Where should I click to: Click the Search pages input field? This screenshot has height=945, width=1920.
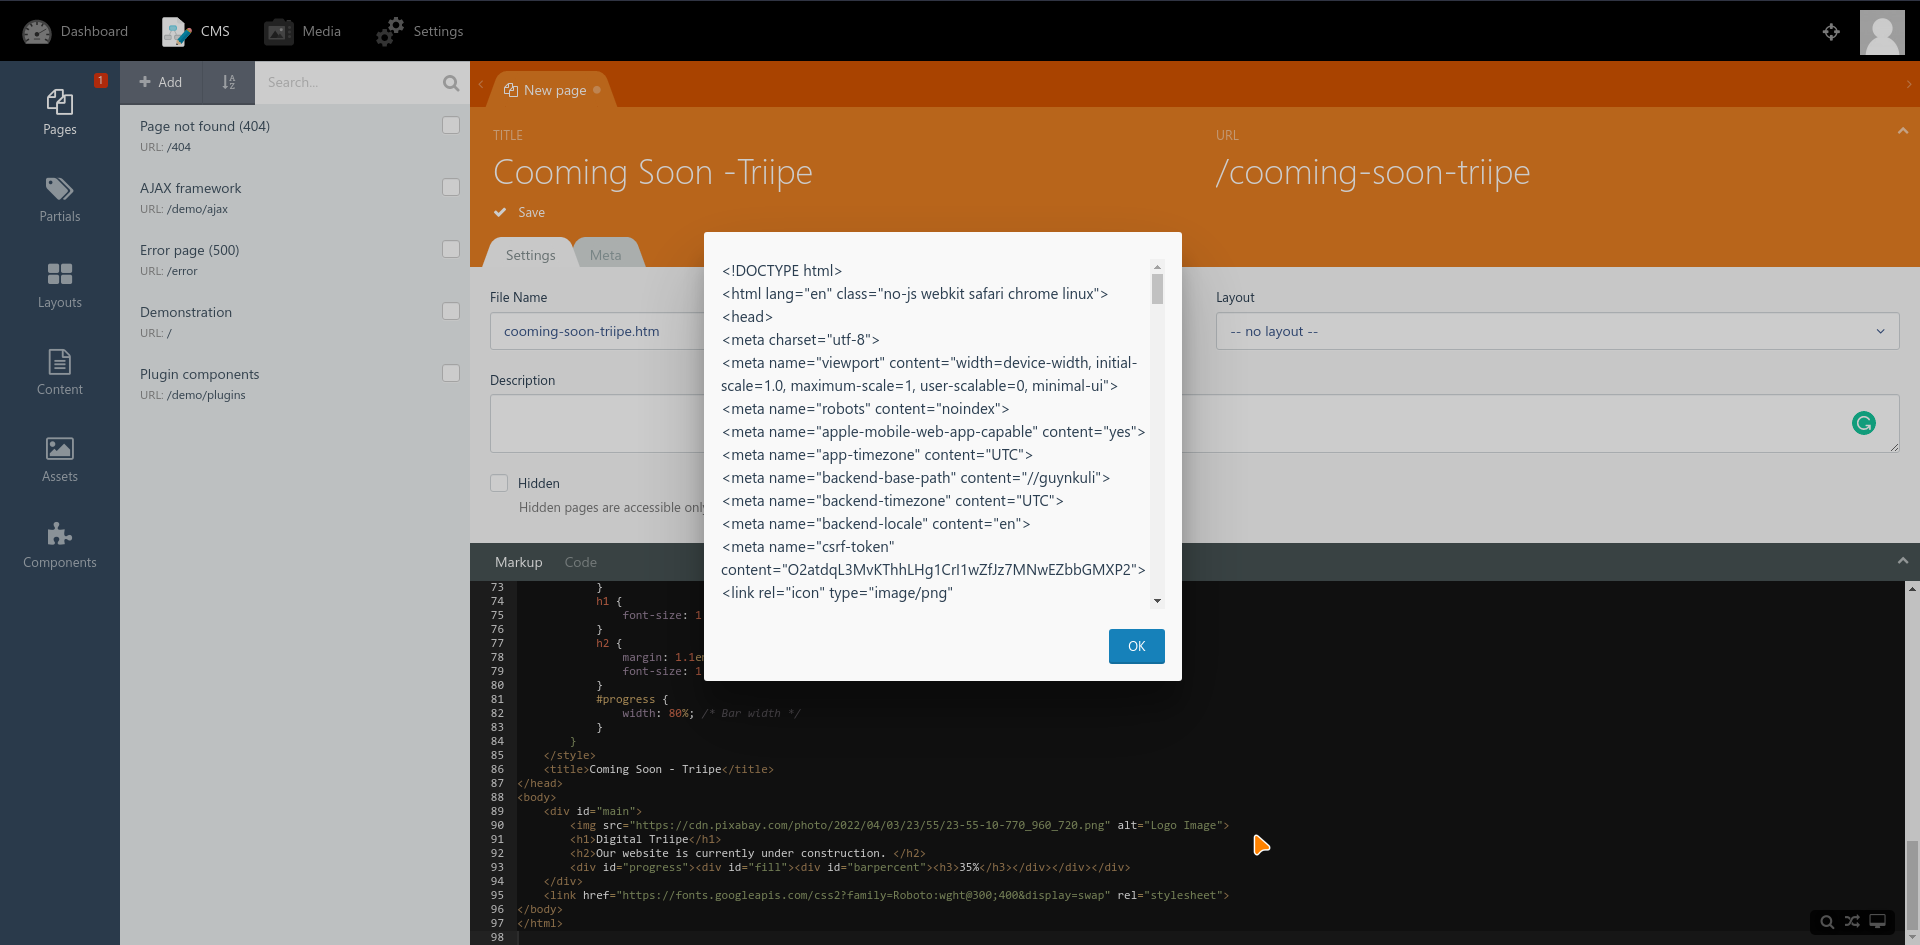coord(348,83)
